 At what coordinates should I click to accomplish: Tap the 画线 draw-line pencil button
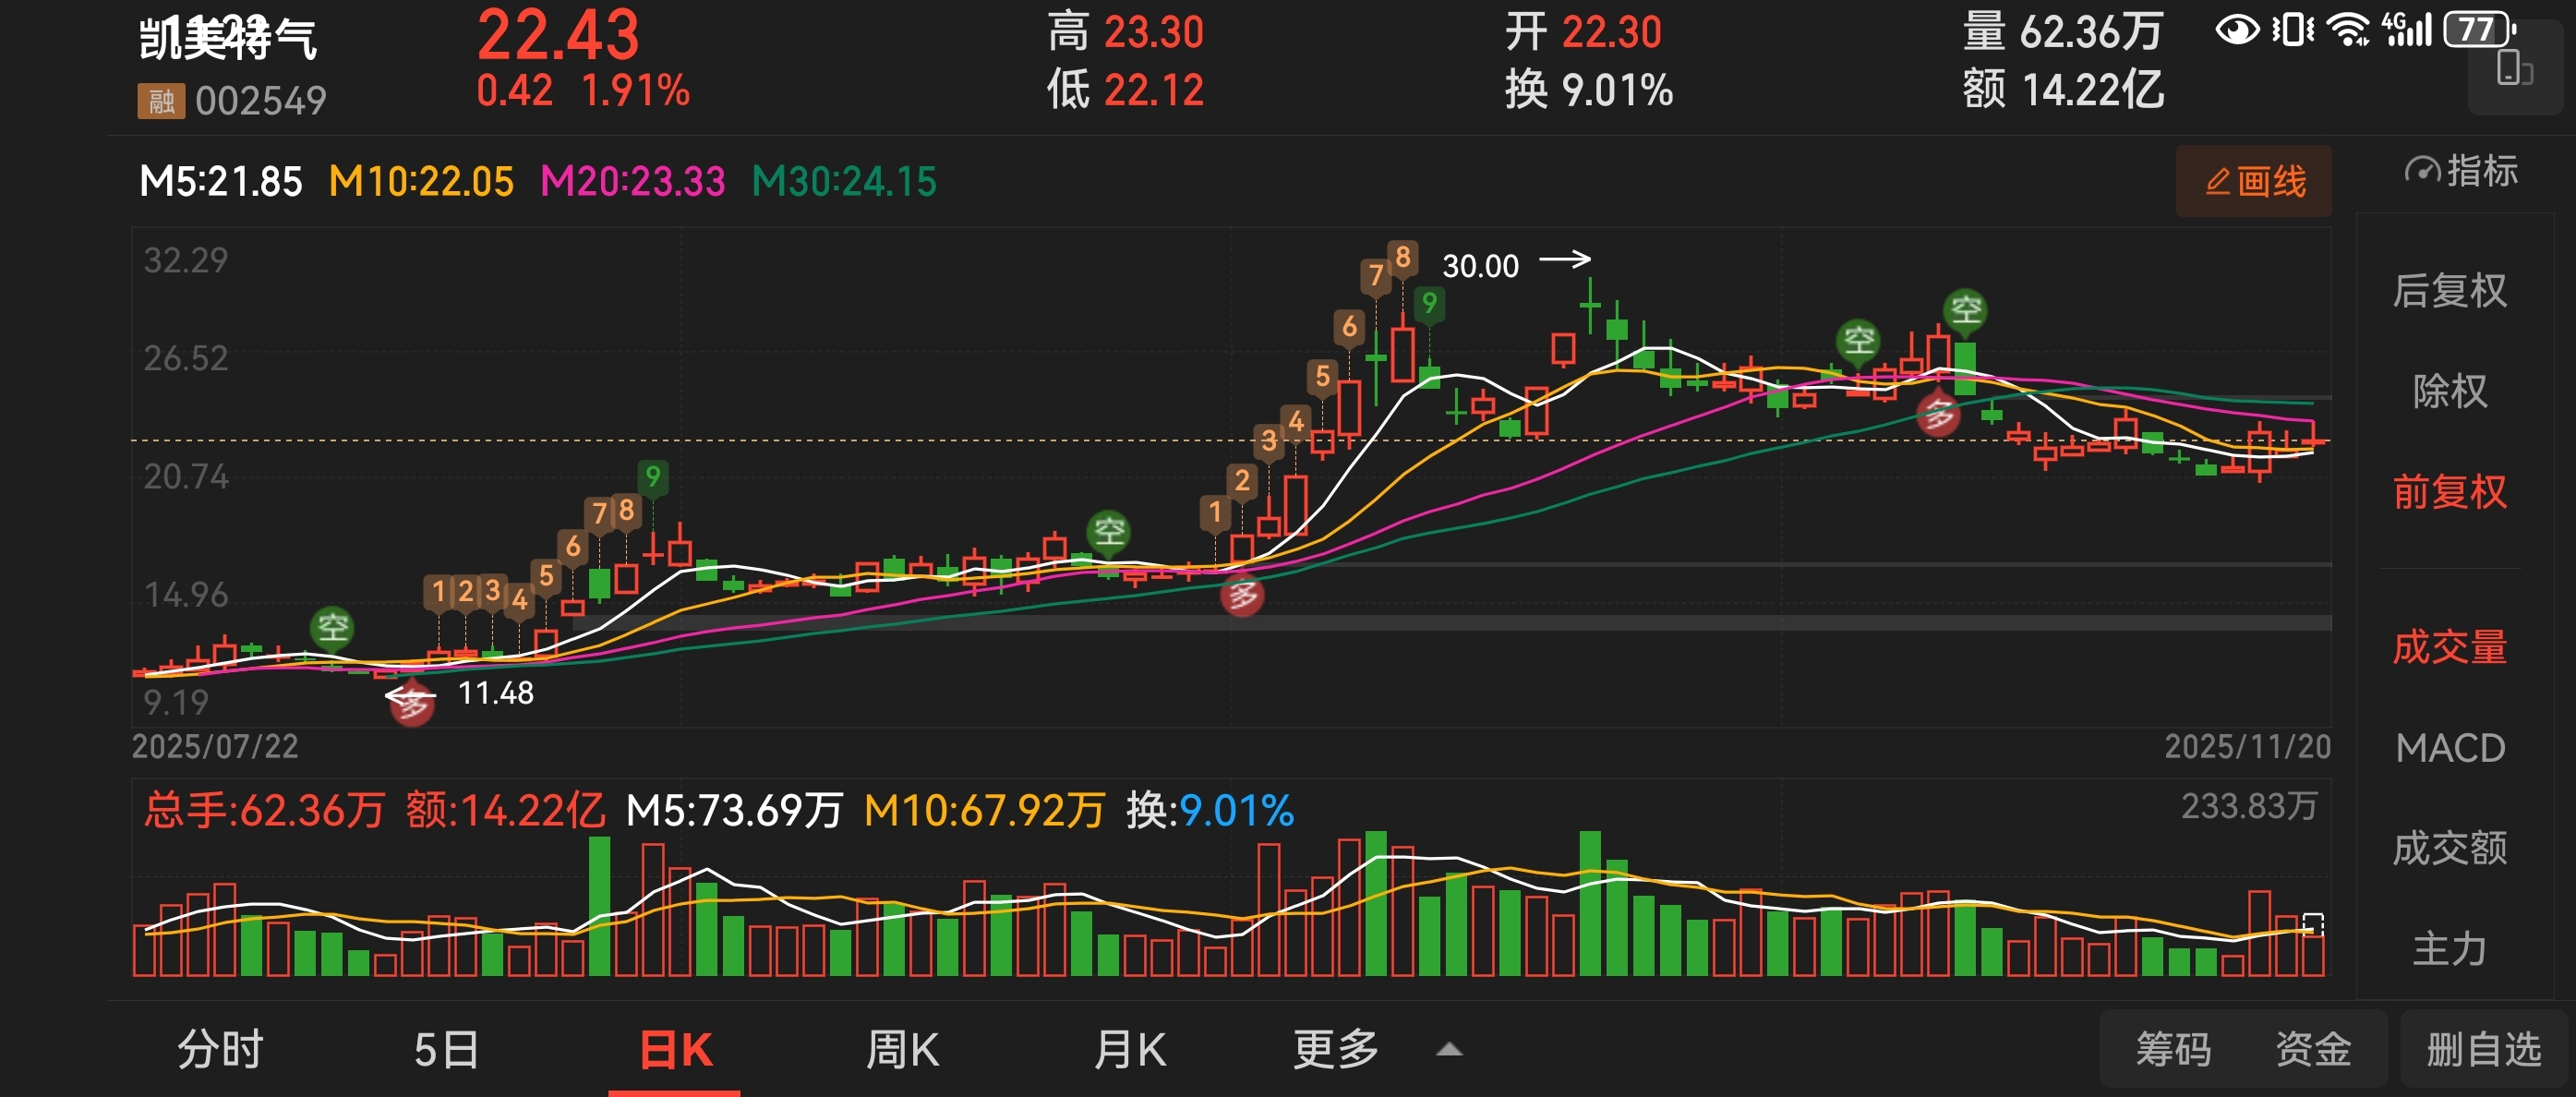point(2254,181)
